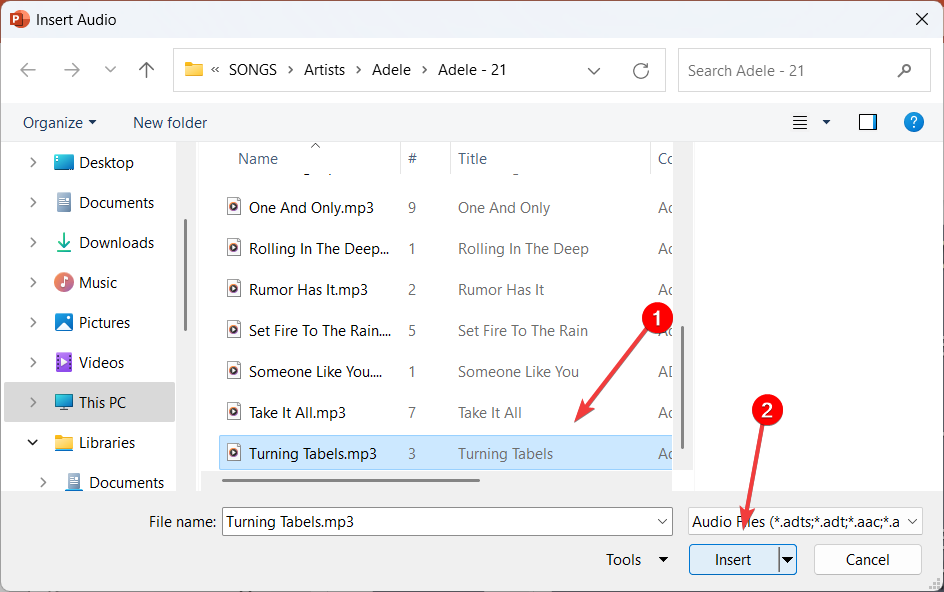Viewport: 944px width, 592px height.
Task: Focus the Search Adele - 21 box
Action: (x=804, y=70)
